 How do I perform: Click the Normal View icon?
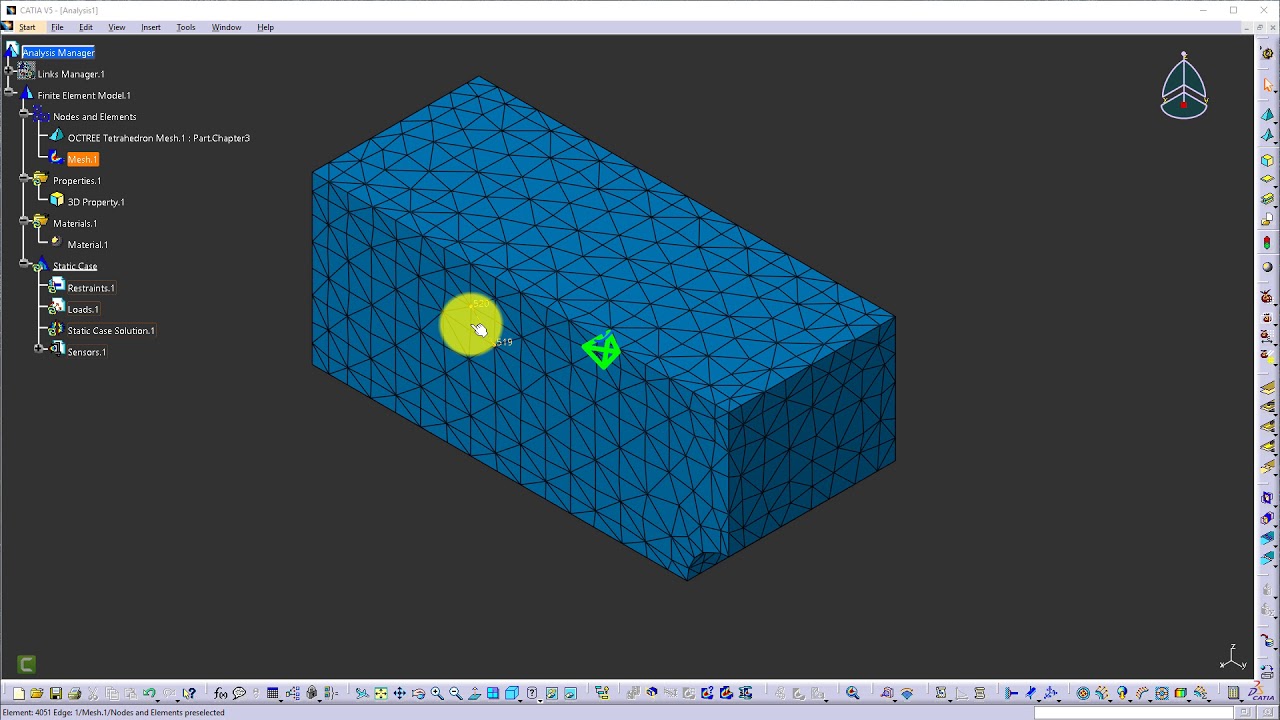tap(474, 693)
